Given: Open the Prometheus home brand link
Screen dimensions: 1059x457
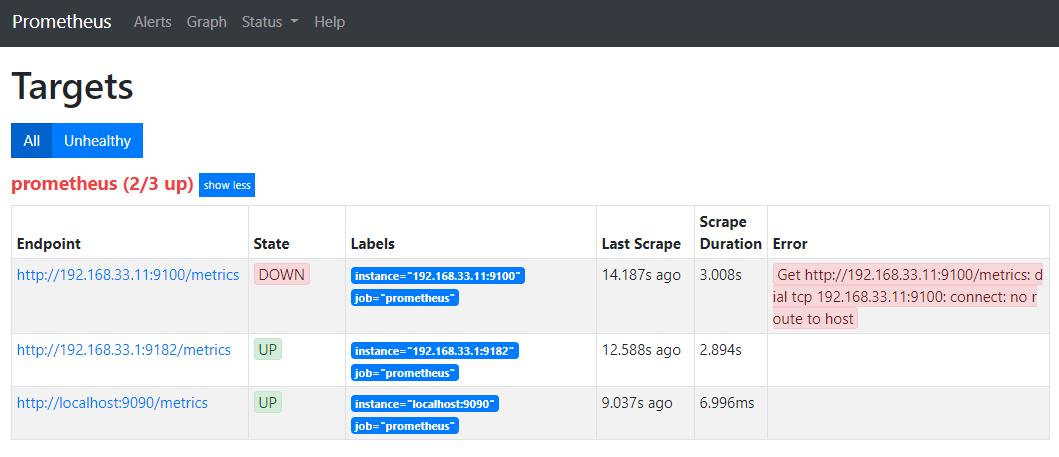Looking at the screenshot, I should 61,22.
